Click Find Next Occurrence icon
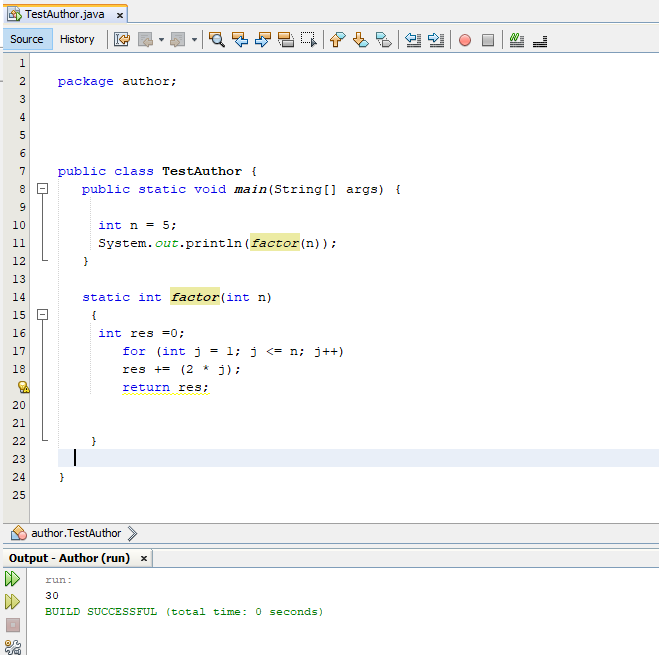The width and height of the screenshot is (659, 655). 263,40
